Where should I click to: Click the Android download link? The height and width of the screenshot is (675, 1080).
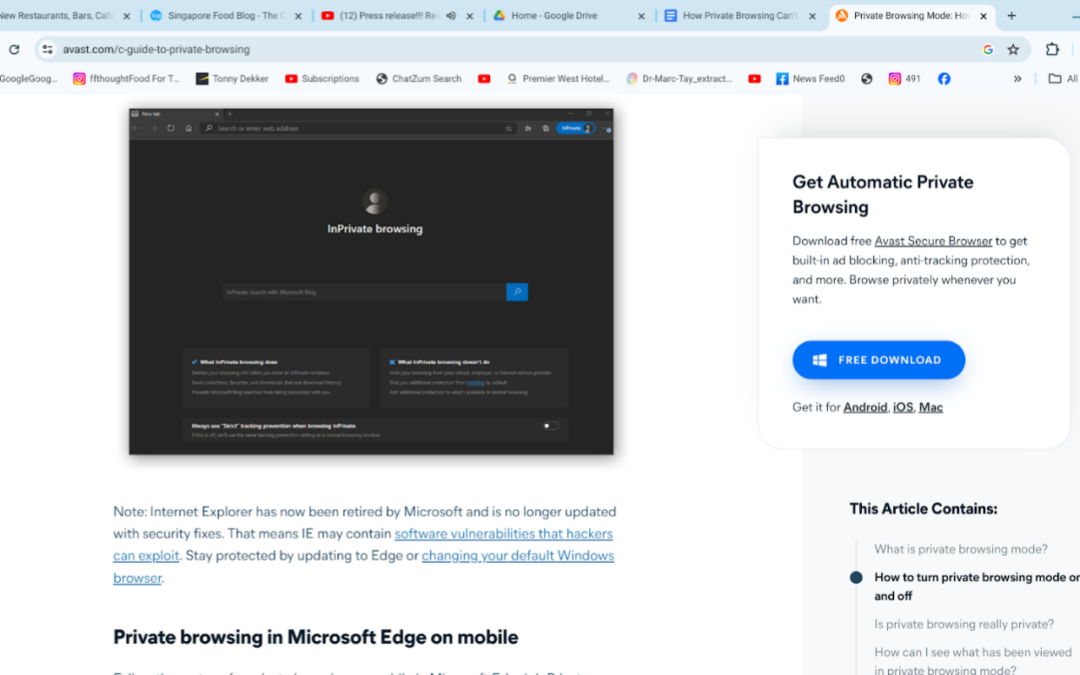(x=864, y=407)
